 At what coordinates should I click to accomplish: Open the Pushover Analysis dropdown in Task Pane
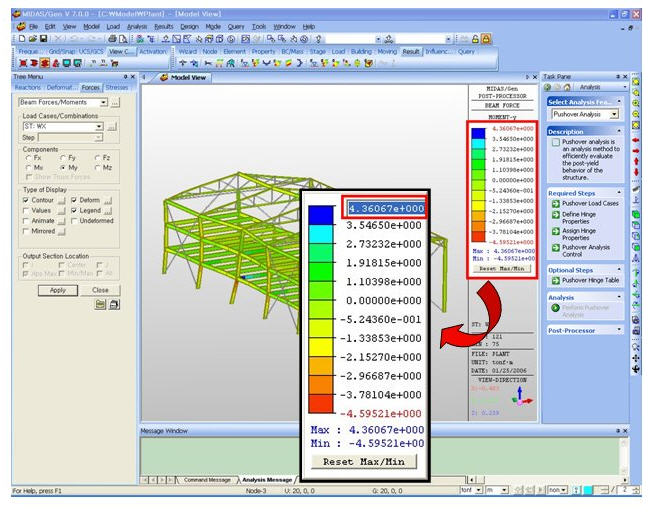(614, 114)
